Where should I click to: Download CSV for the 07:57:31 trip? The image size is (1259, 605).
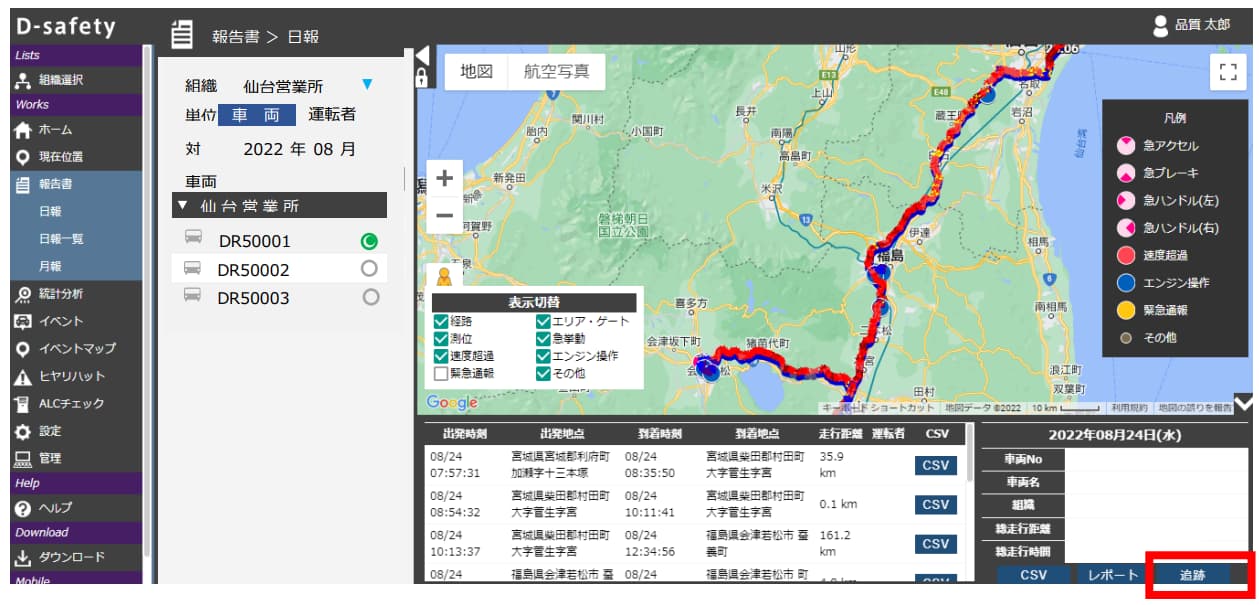(x=936, y=465)
